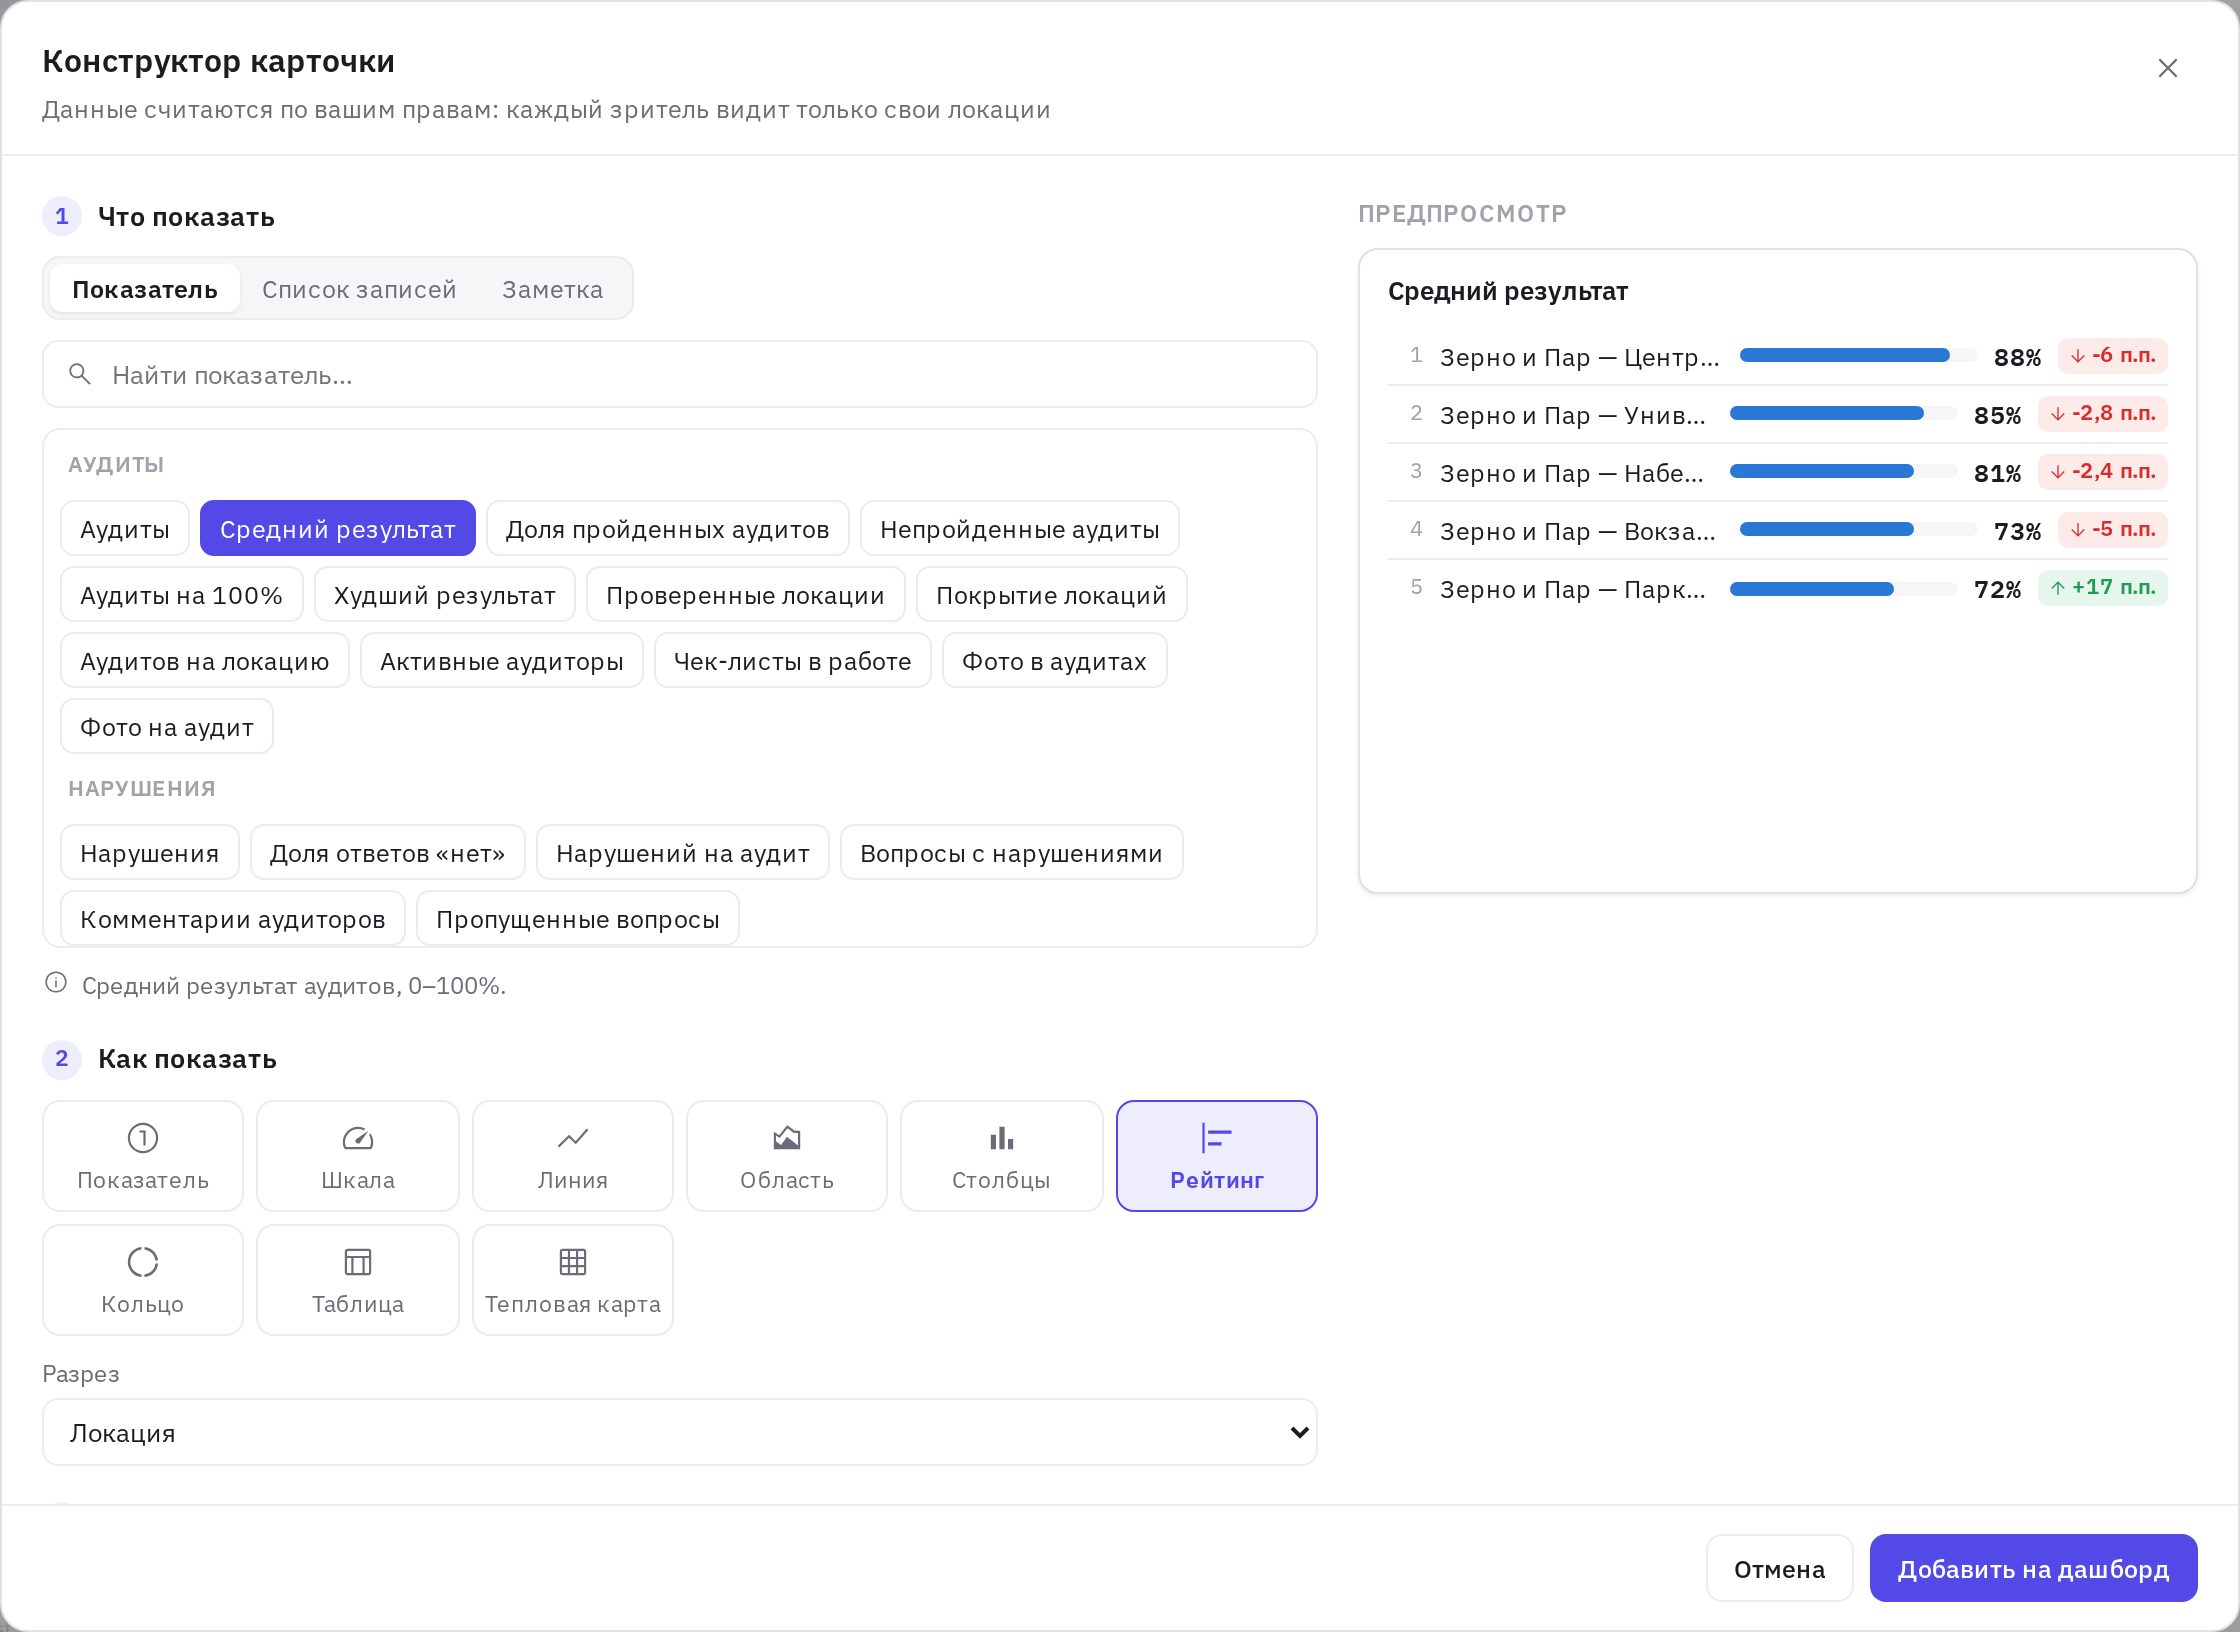This screenshot has height=1632, width=2240.
Task: Select Чек-листы в работе chip
Action: point(793,660)
